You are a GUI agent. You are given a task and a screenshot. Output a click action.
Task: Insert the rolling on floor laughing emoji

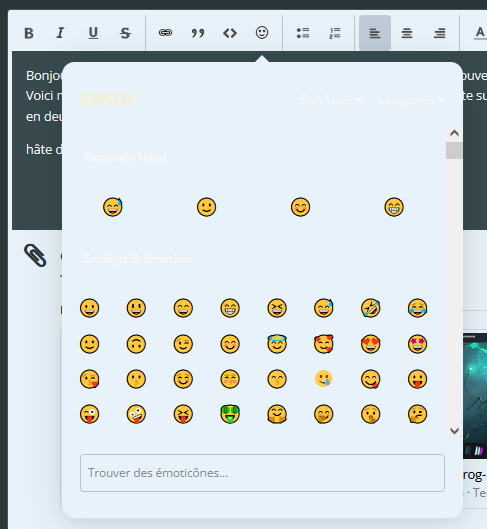(371, 308)
